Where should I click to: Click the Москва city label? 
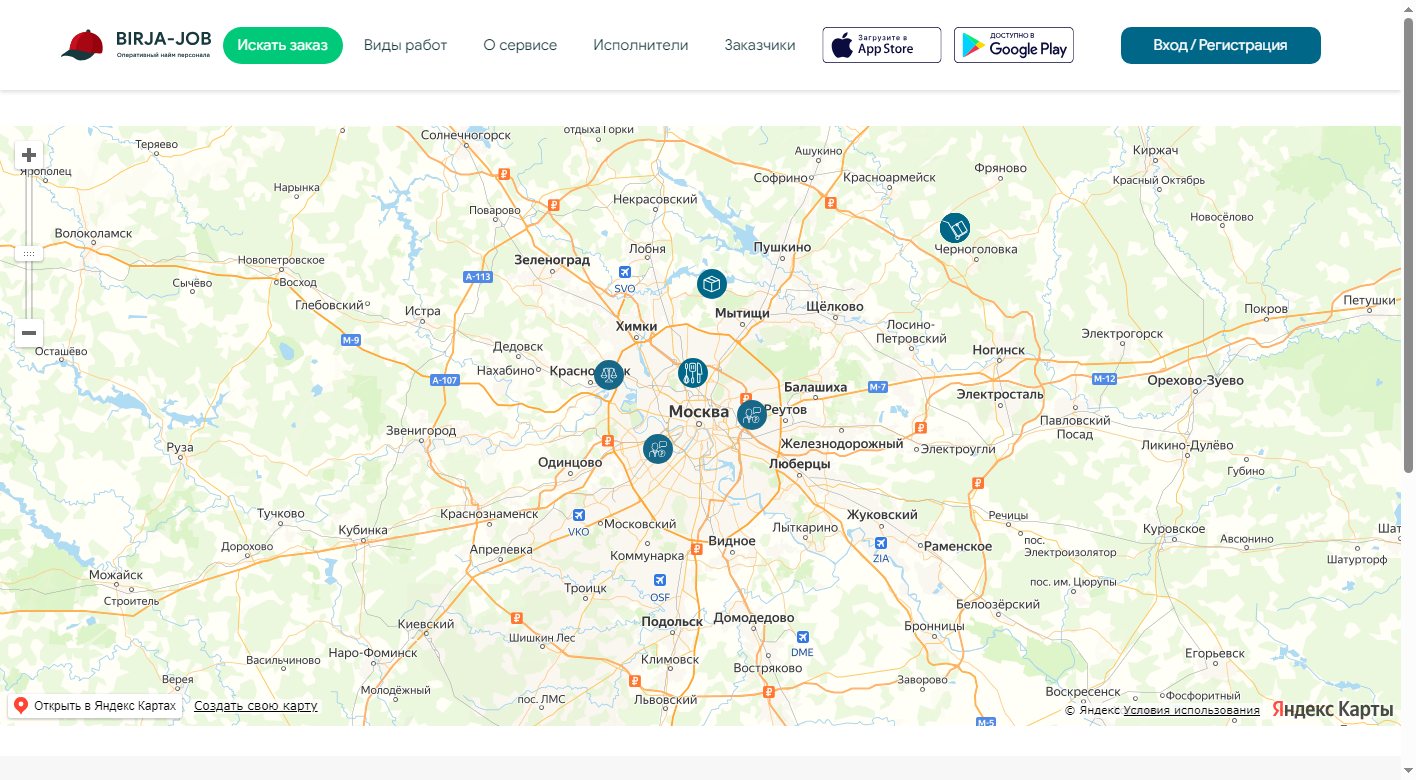(699, 412)
